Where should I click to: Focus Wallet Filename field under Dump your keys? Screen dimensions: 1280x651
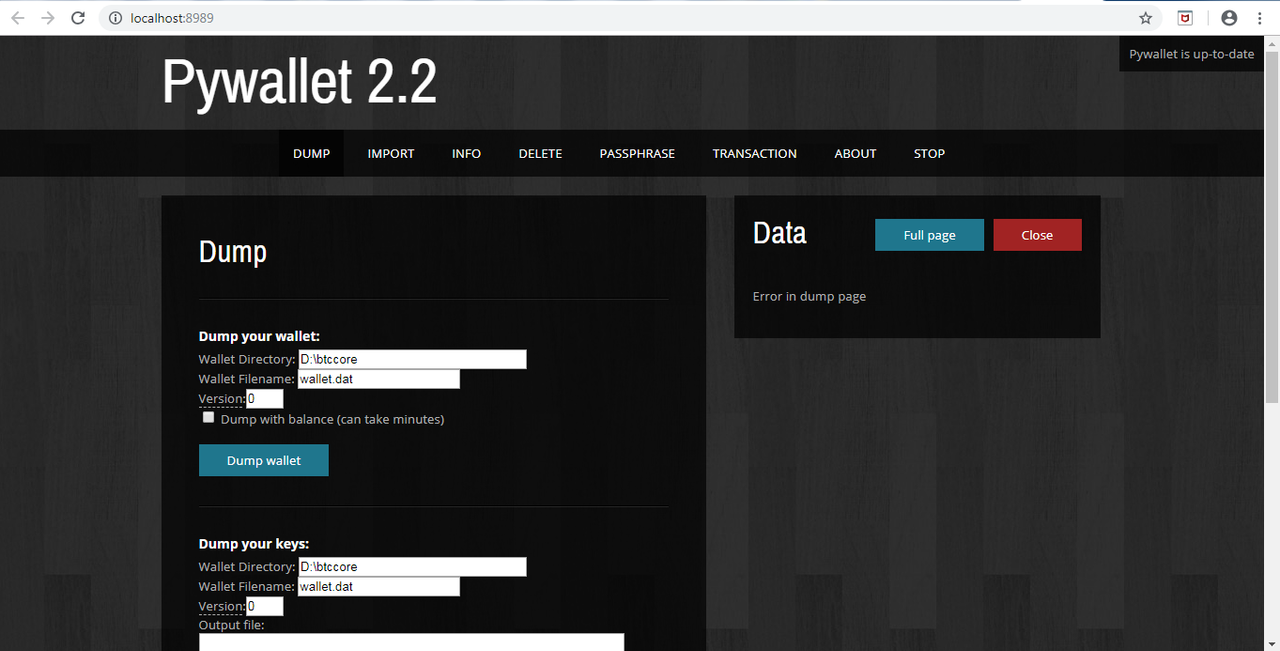coord(379,587)
